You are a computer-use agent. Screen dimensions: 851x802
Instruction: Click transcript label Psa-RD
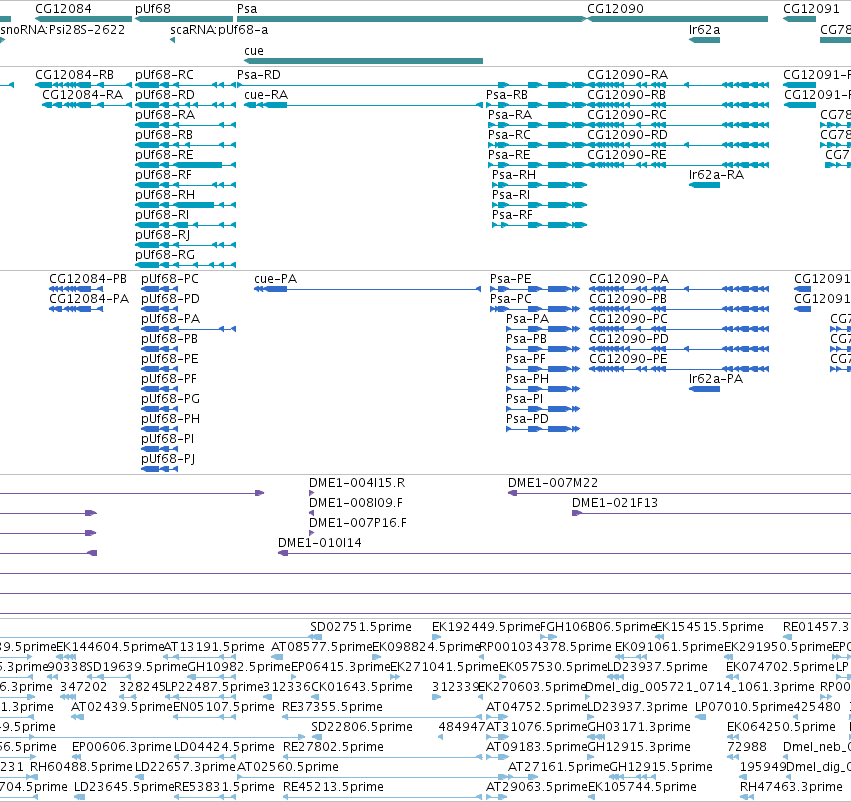pos(259,74)
